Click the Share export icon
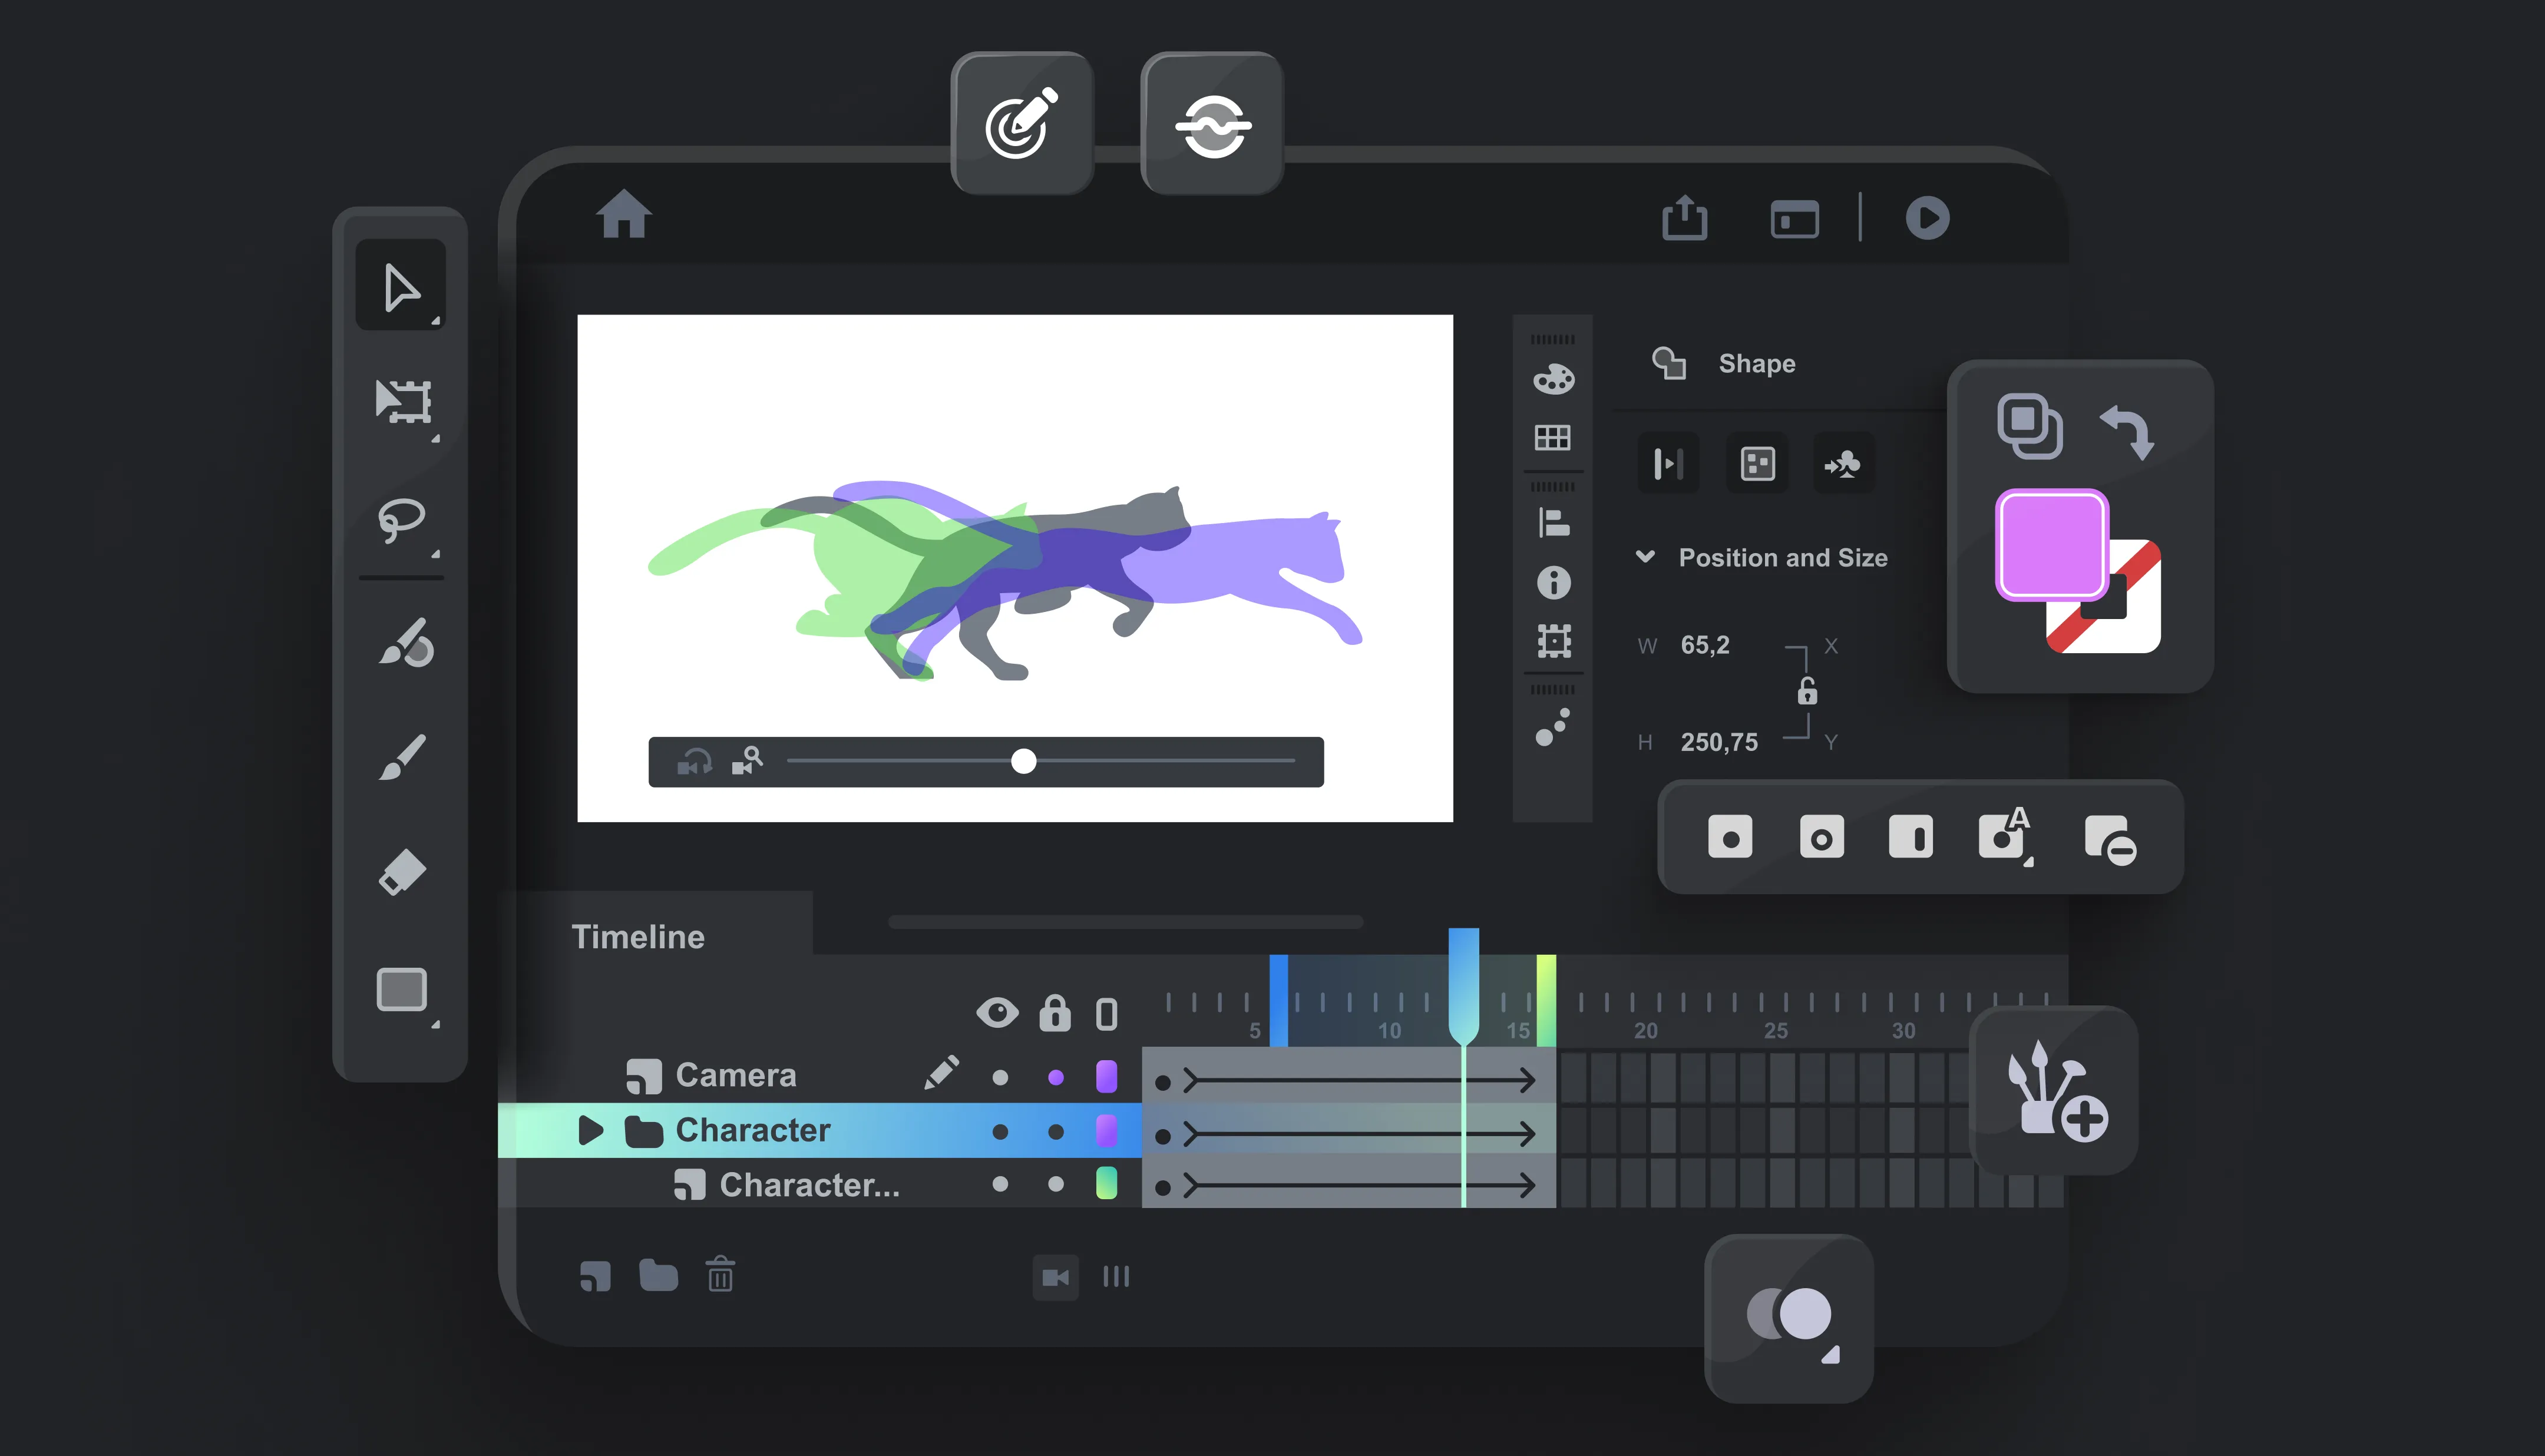Viewport: 2545px width, 1456px height. [1685, 217]
